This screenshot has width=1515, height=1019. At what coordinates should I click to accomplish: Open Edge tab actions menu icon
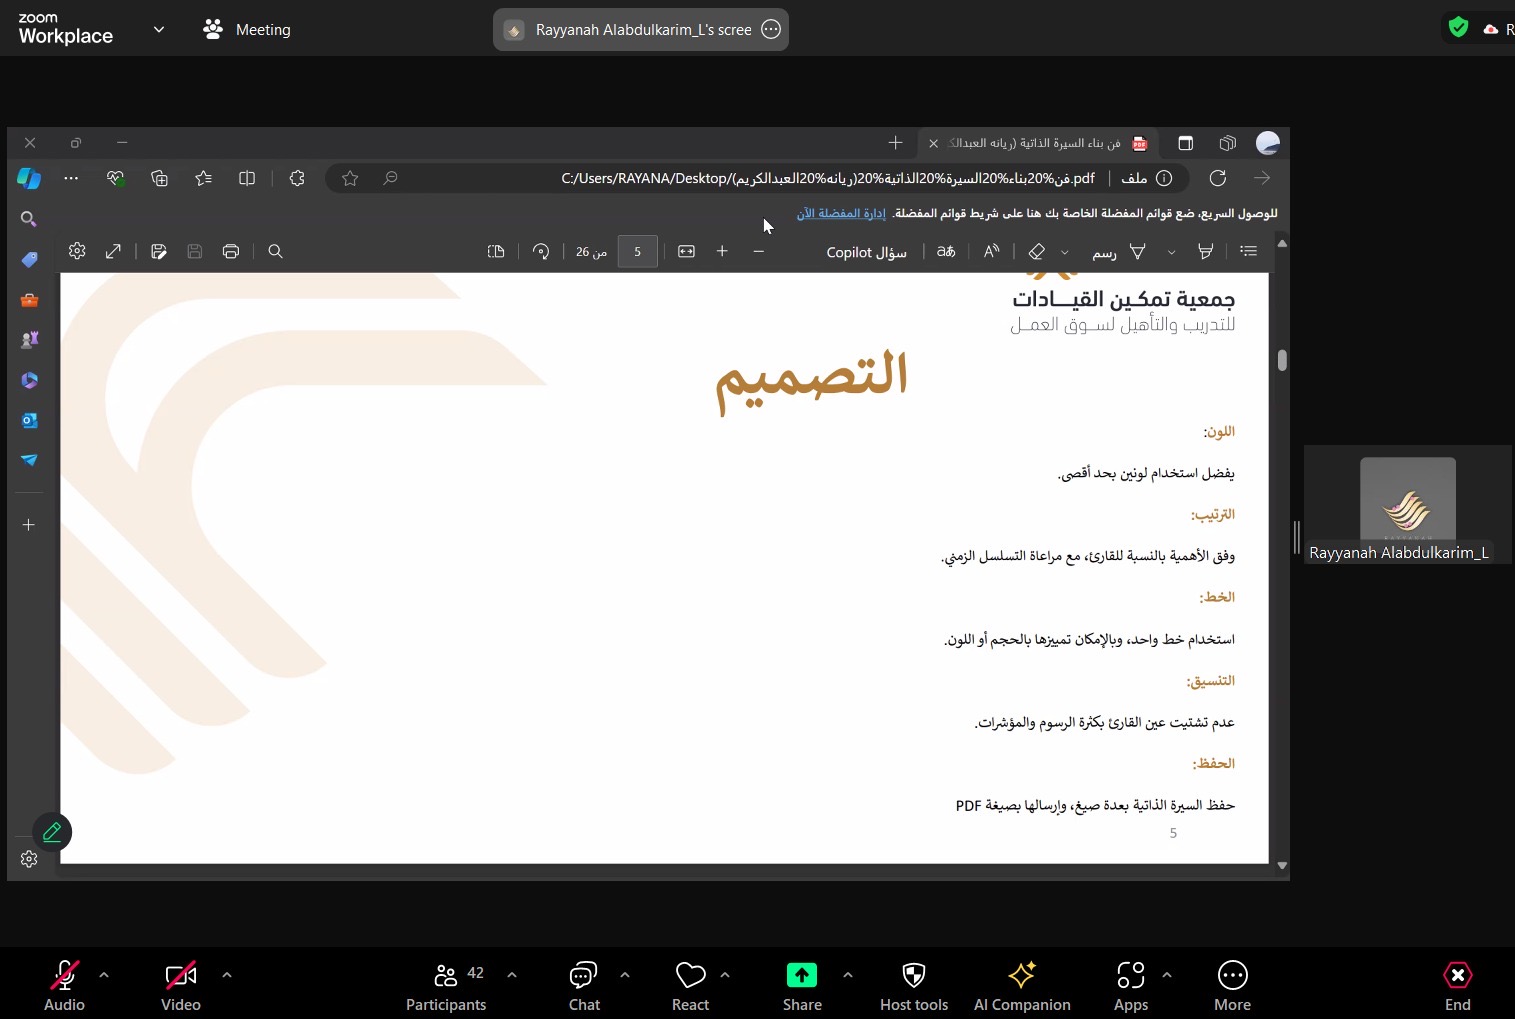pyautogui.click(x=1185, y=143)
